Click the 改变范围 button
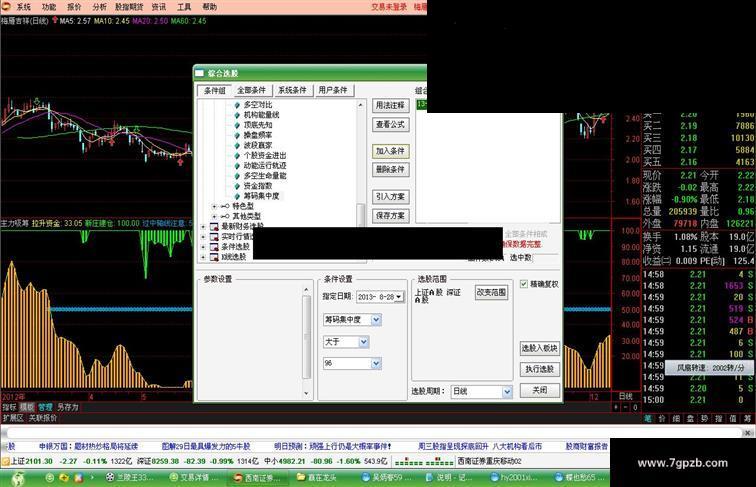The image size is (756, 487). click(491, 292)
